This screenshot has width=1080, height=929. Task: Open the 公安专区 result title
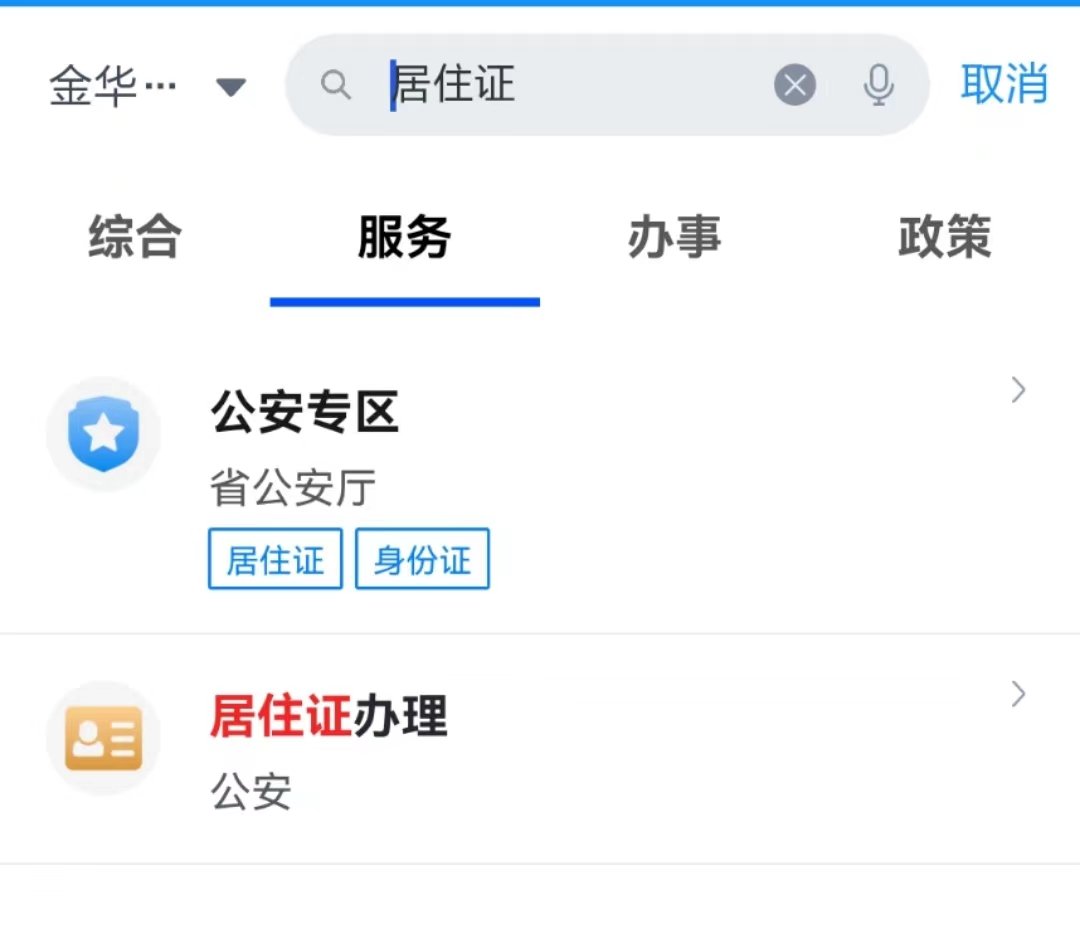305,412
